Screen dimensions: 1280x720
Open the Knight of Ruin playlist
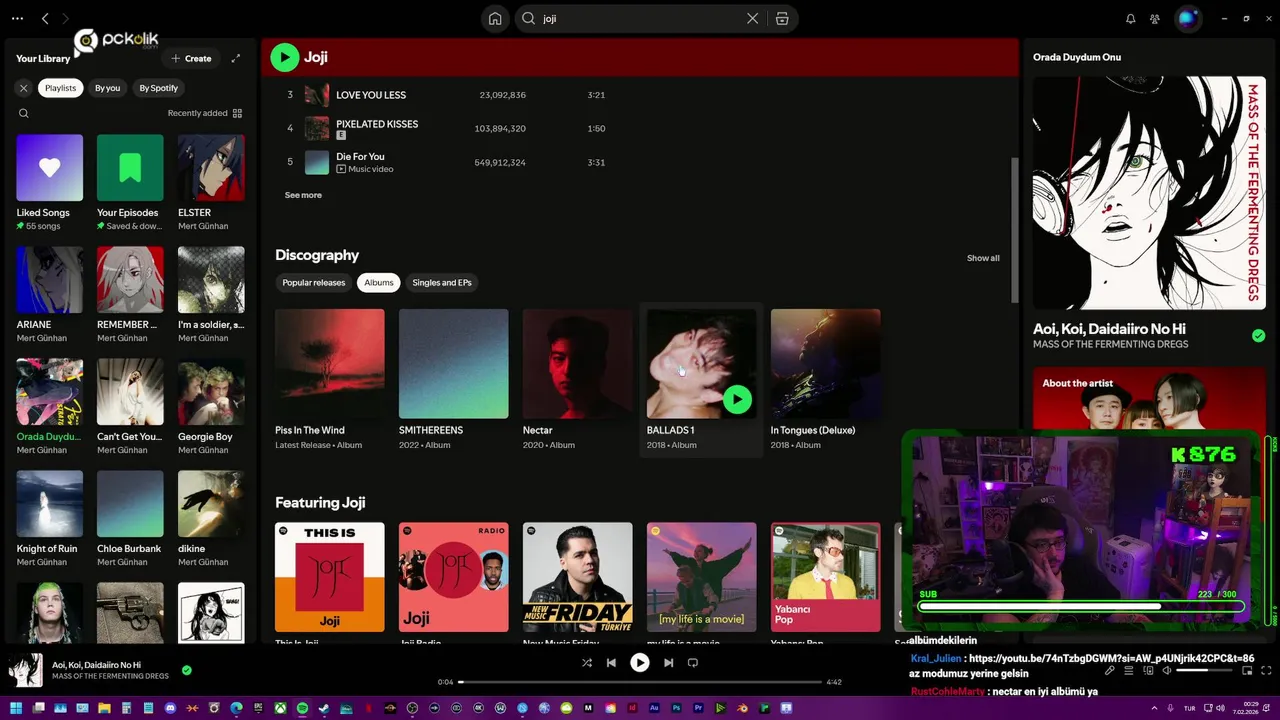(x=50, y=519)
